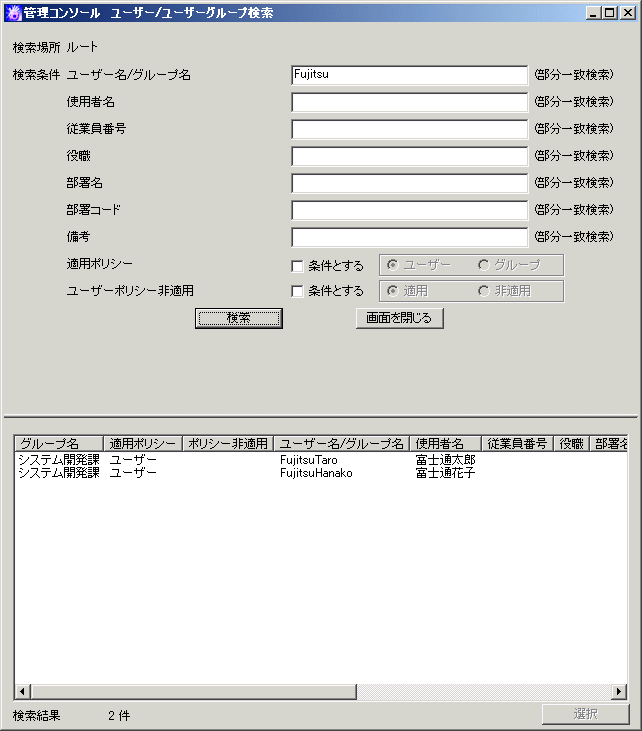Select the ユーザー radio button
Screen dimensions: 642x731
tap(393, 265)
